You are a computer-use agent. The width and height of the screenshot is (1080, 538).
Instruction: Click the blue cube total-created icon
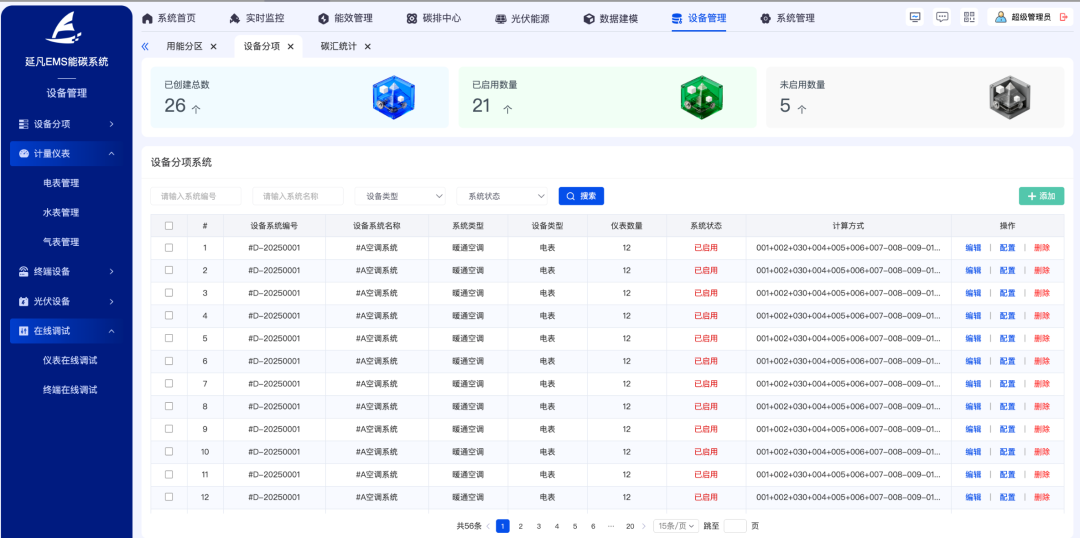point(393,97)
